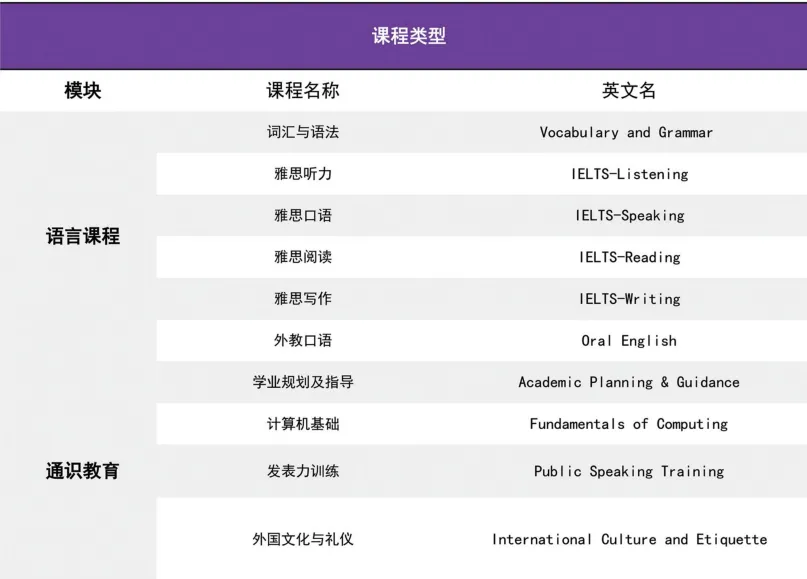Select the 外教口语 course name
The height and width of the screenshot is (579, 807).
[x=300, y=340]
